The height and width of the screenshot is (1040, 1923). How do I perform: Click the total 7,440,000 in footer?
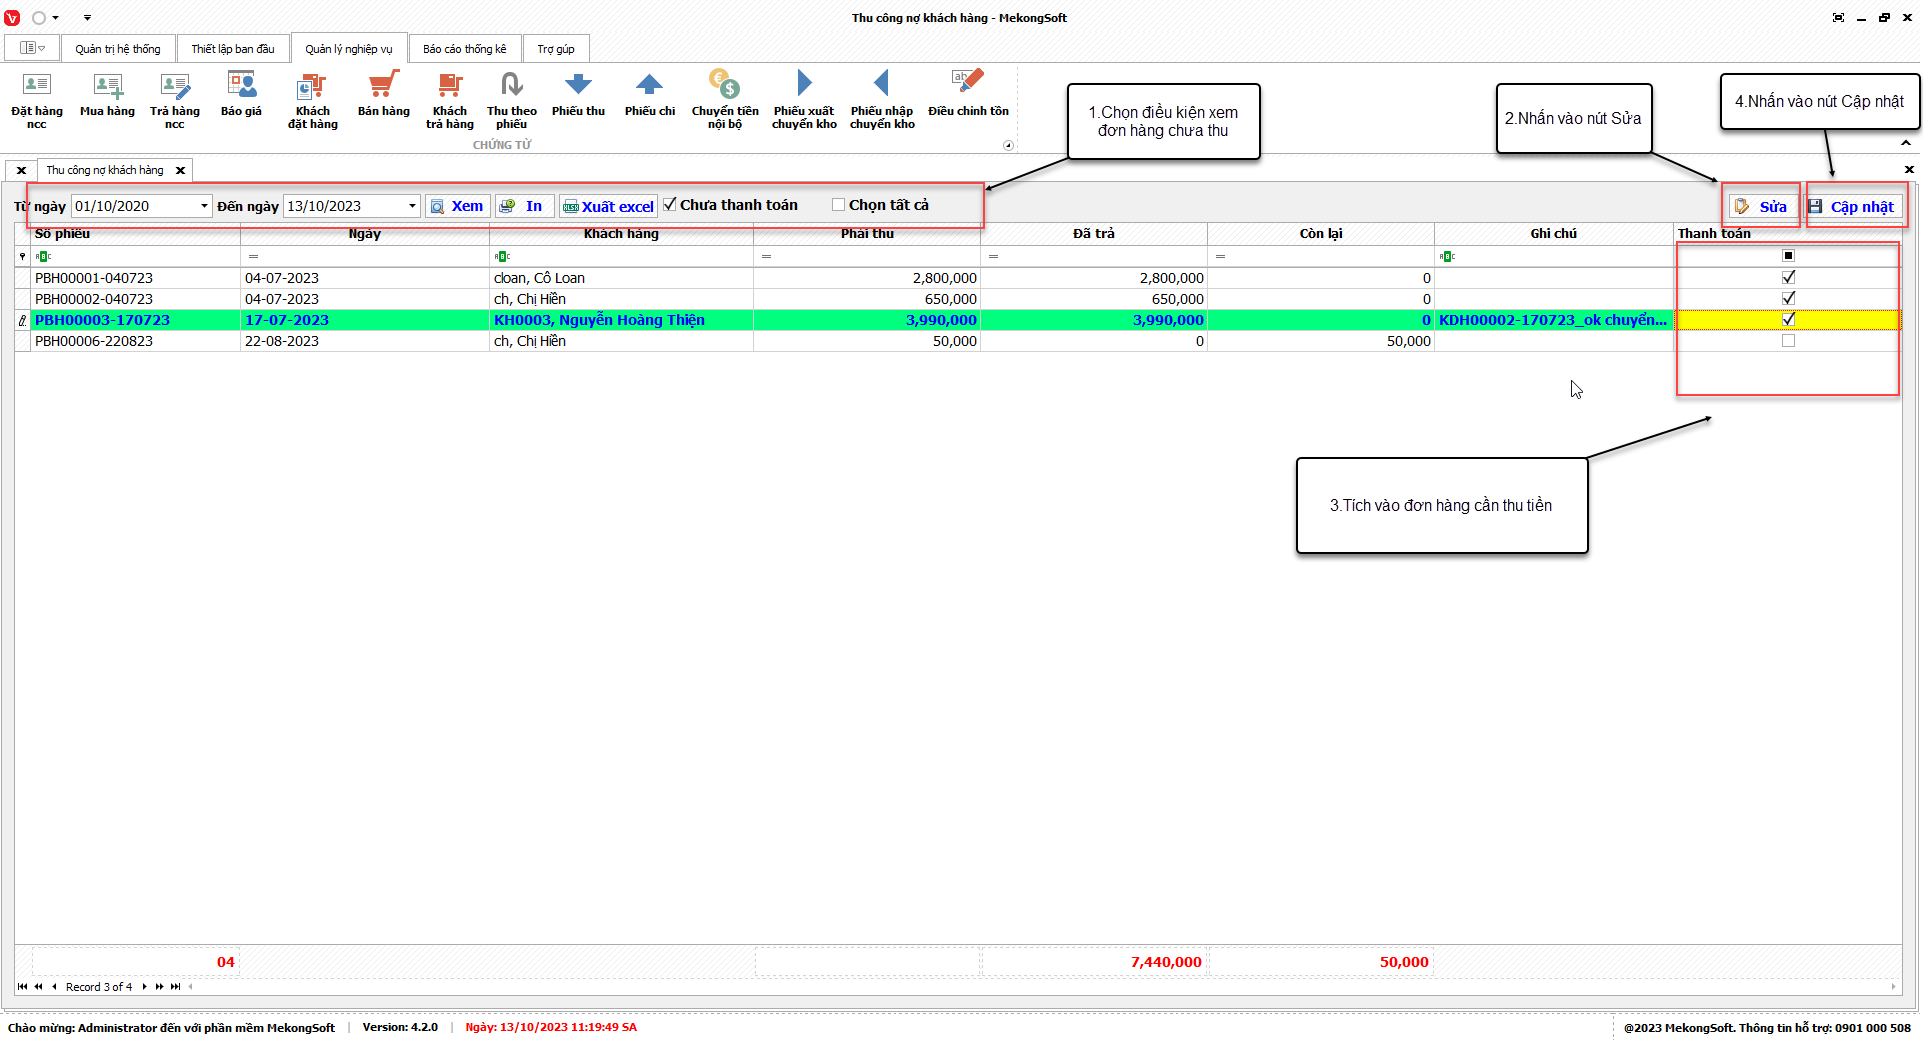tap(1166, 962)
